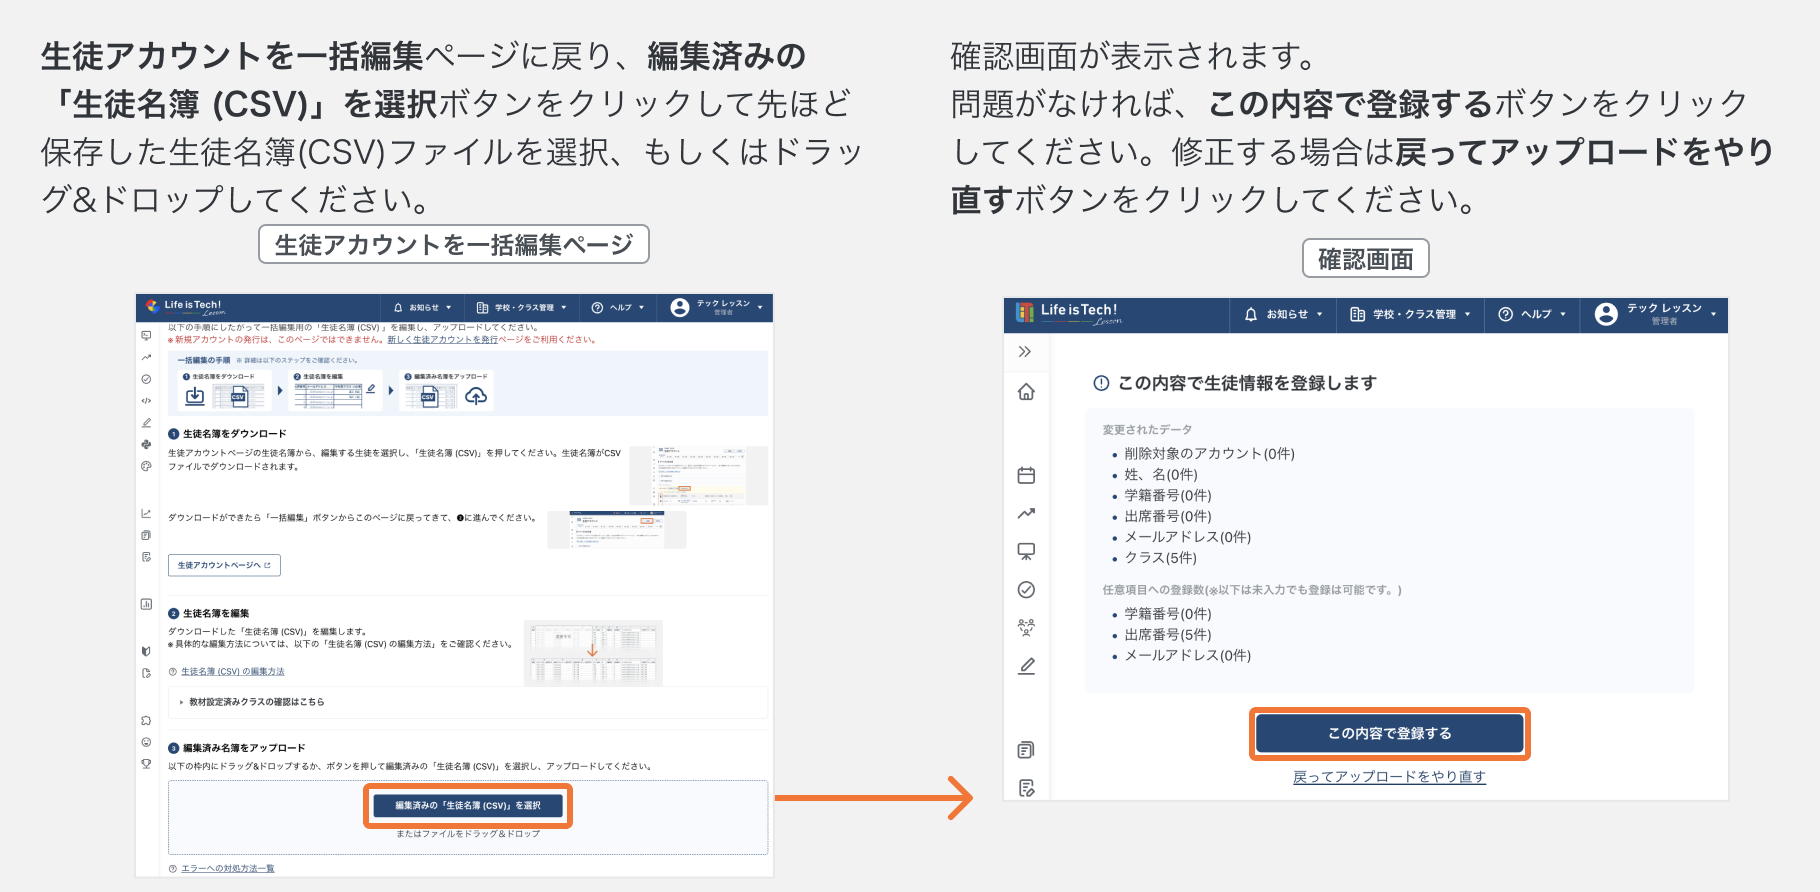Open the calendar icon in right sidebar

click(1026, 475)
